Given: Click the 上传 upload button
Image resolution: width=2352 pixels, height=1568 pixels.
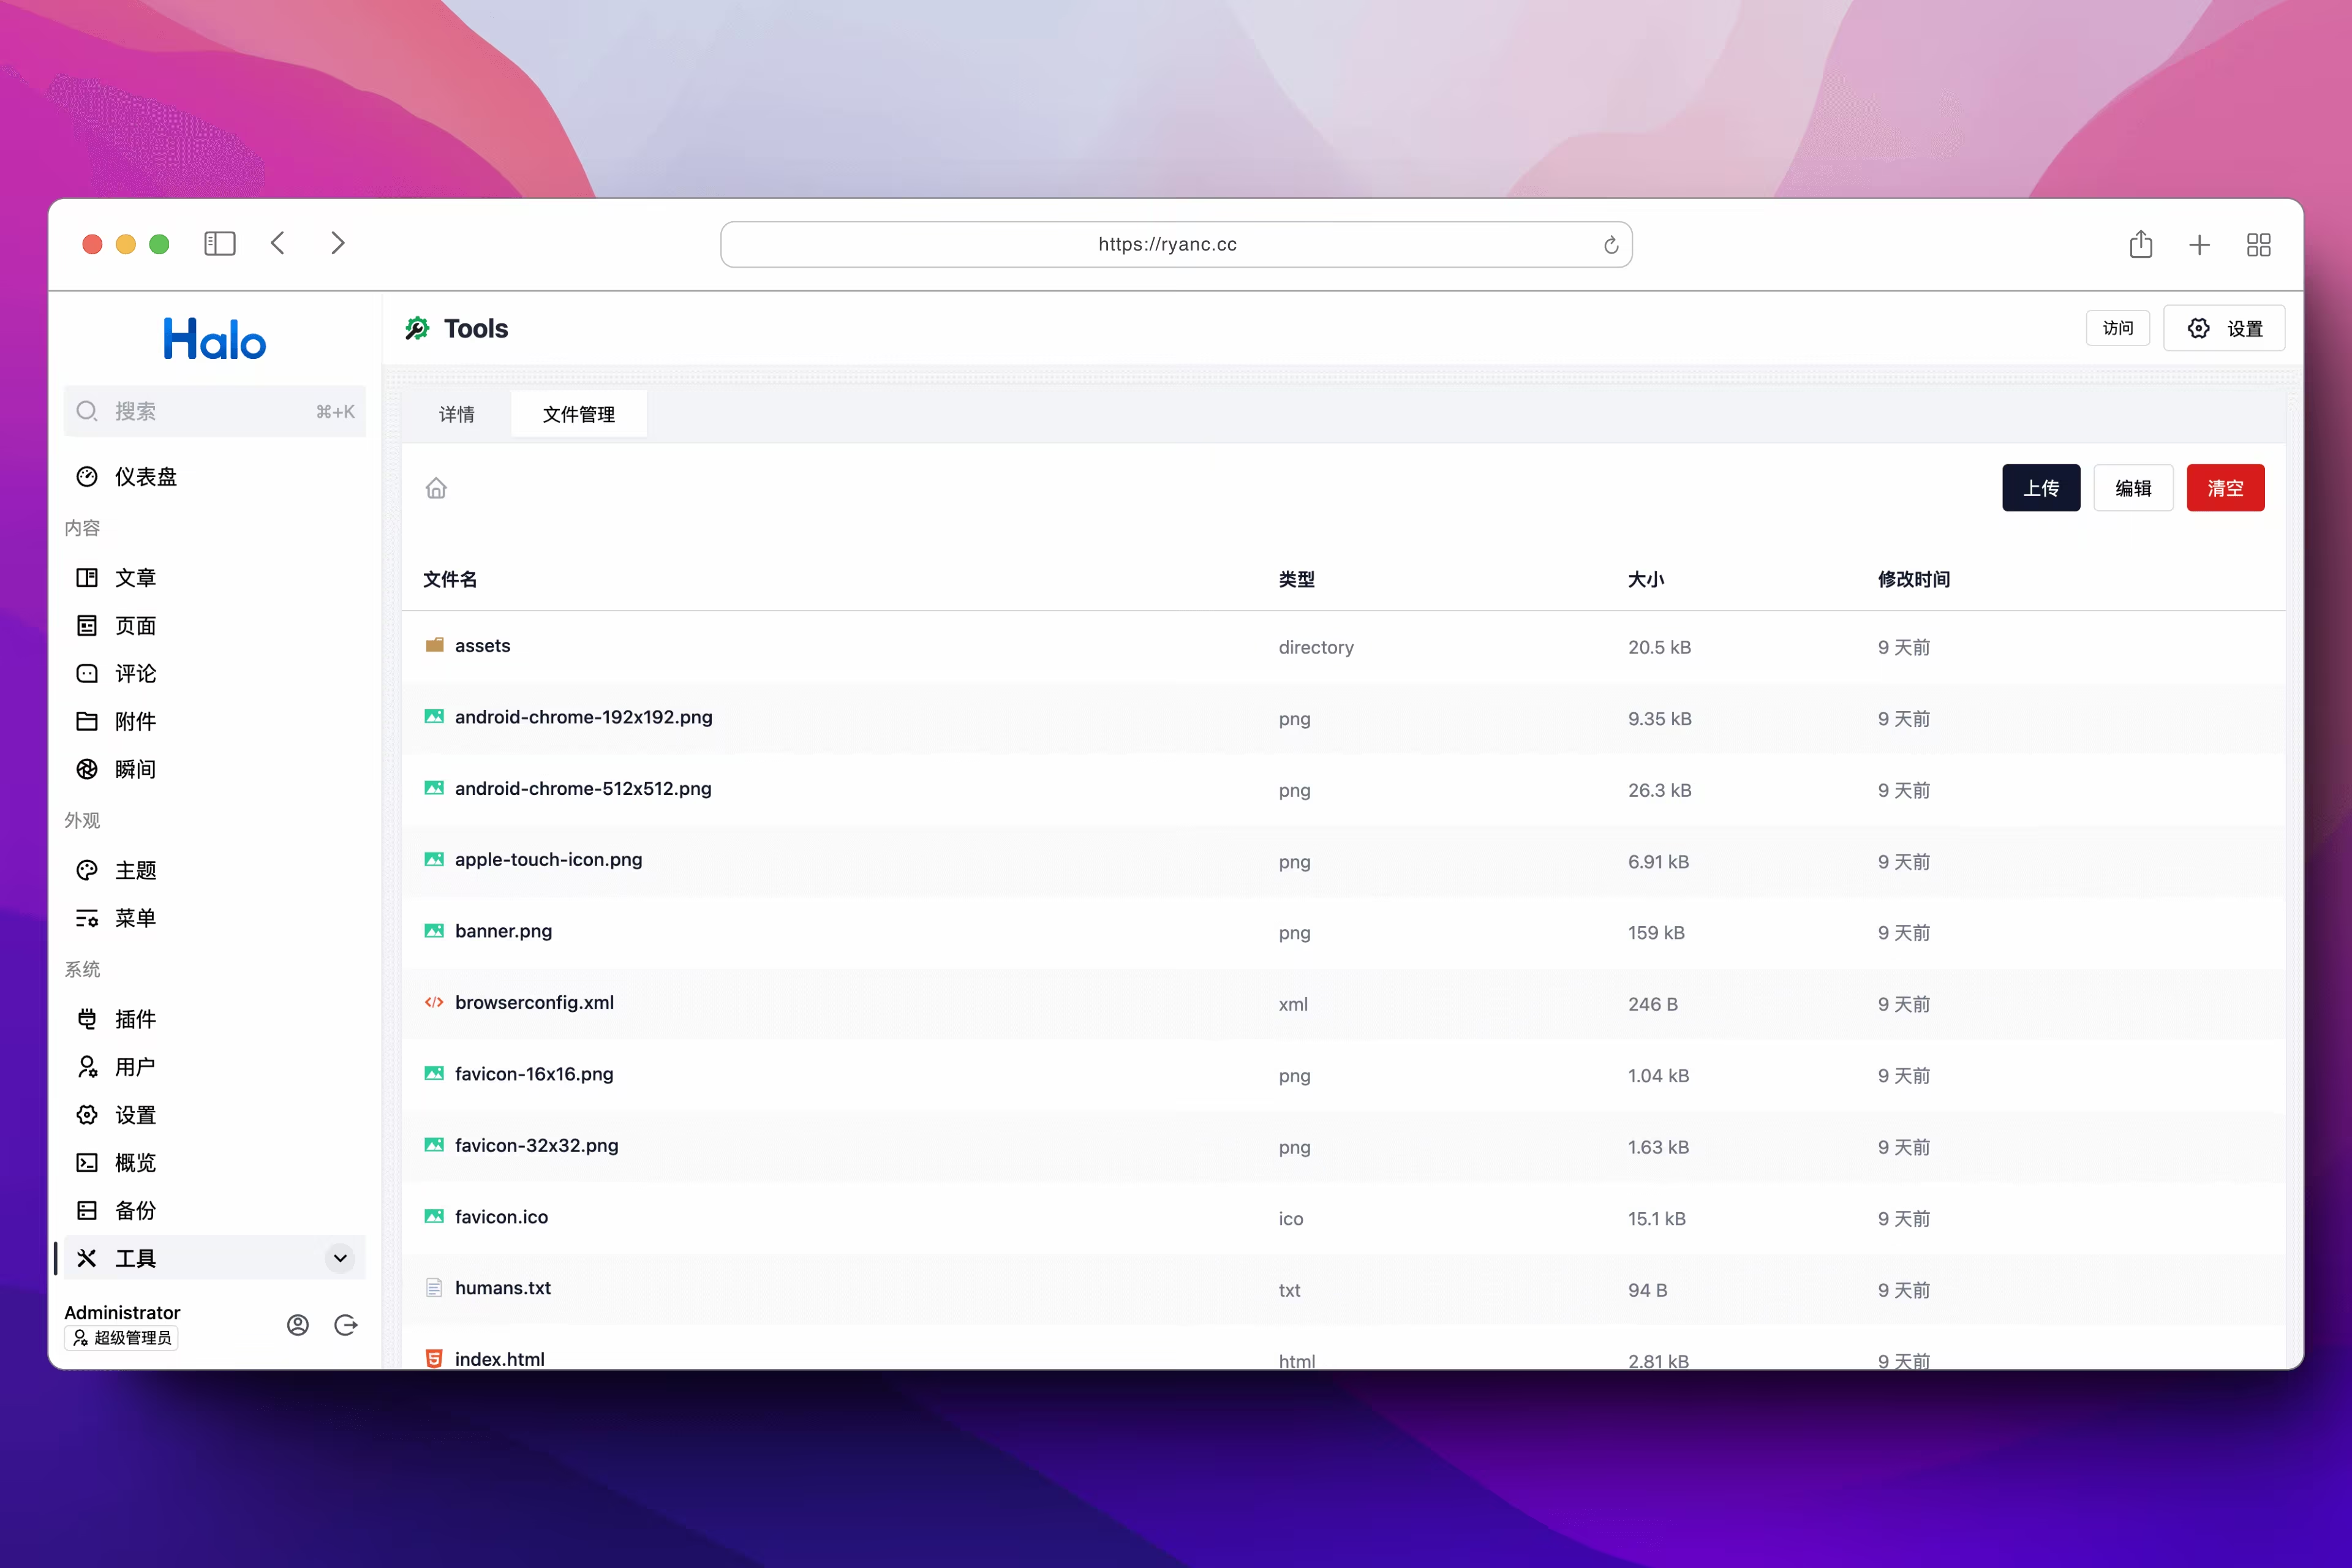Looking at the screenshot, I should coord(2040,488).
